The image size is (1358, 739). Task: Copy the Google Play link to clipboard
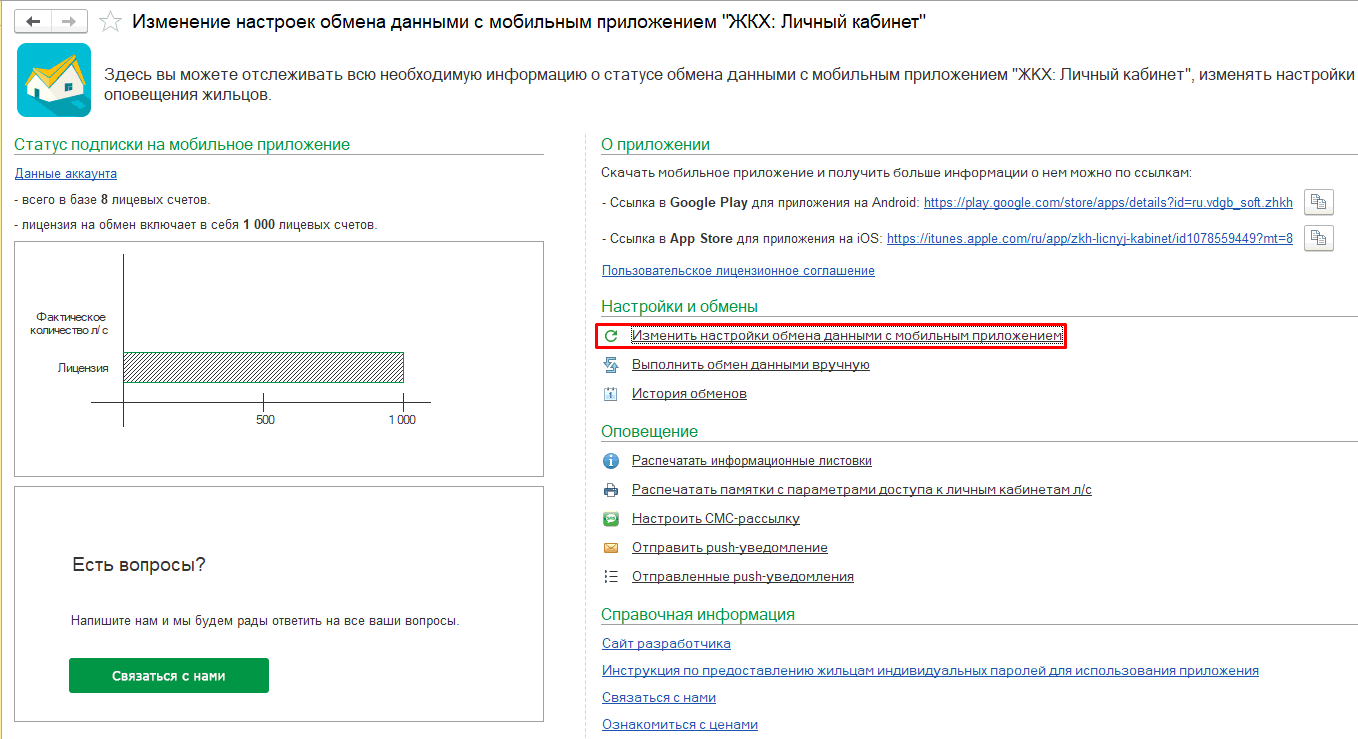1319,202
